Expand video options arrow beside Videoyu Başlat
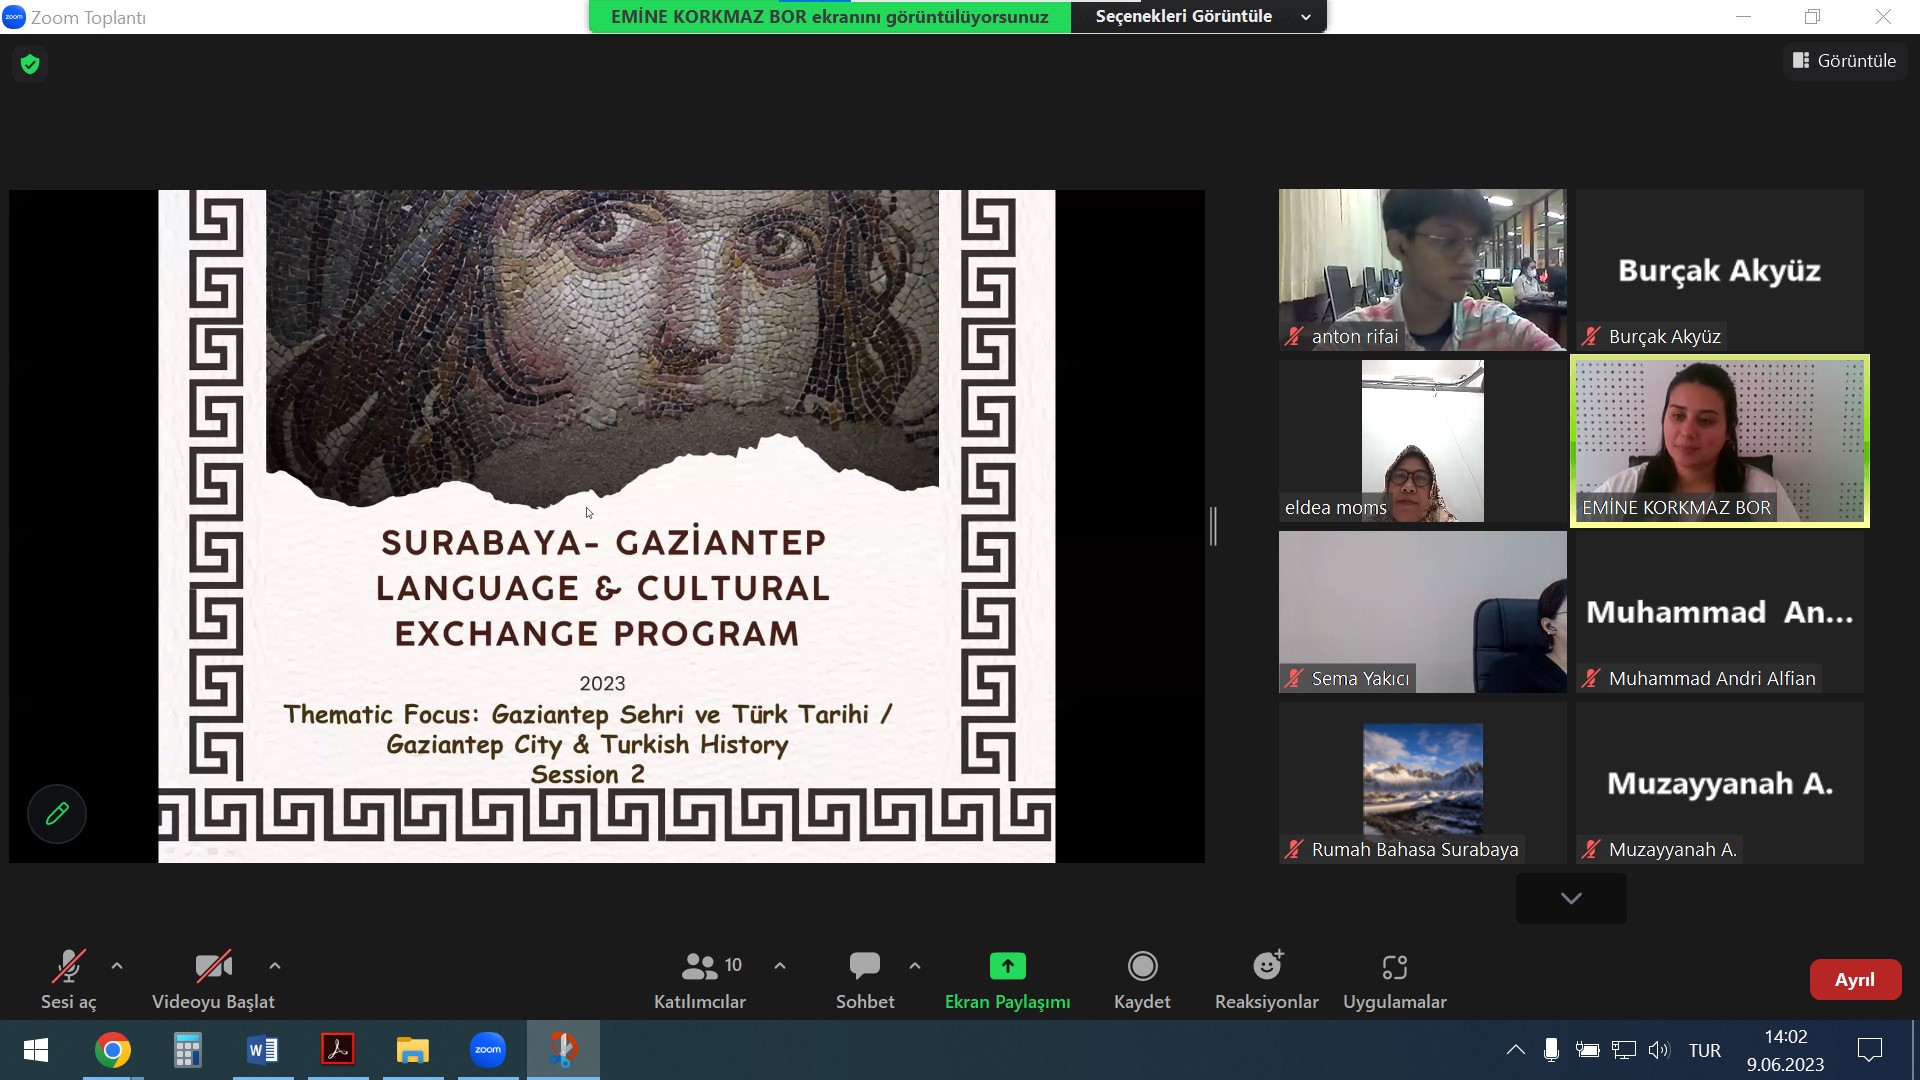 275,966
